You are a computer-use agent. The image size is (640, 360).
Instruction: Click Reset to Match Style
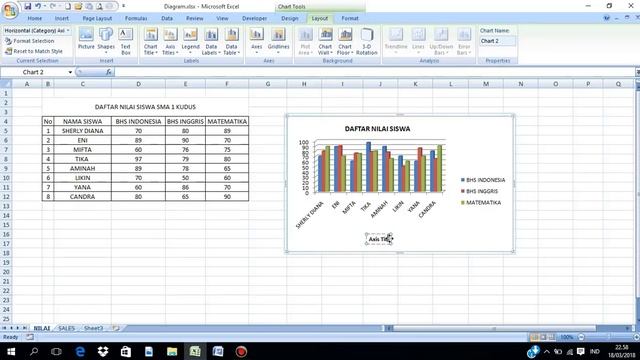click(x=33, y=51)
